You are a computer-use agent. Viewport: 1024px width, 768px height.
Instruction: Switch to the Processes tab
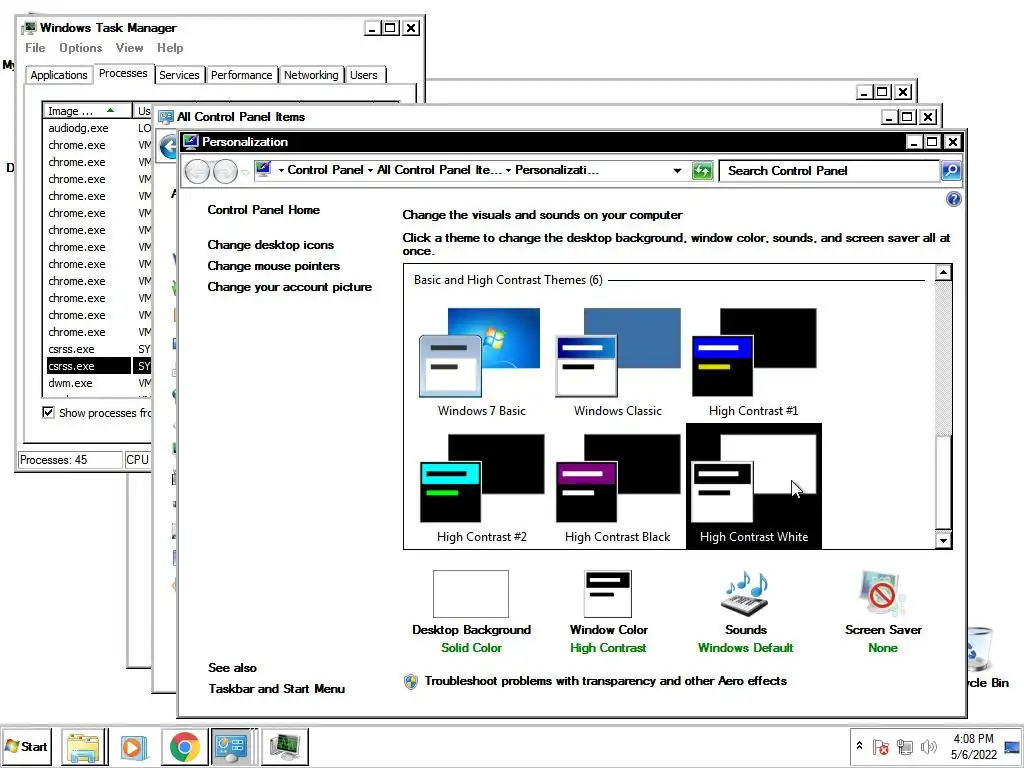[123, 73]
